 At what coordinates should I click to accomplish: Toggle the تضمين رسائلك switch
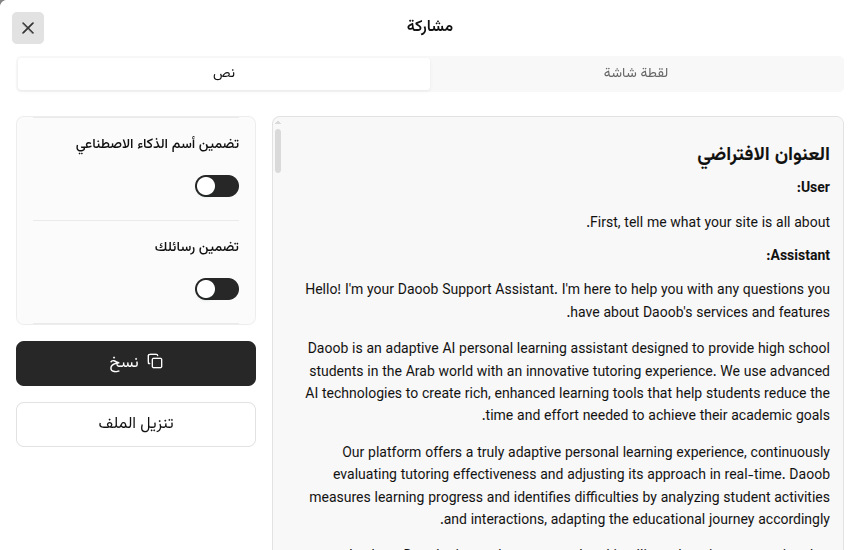point(217,289)
